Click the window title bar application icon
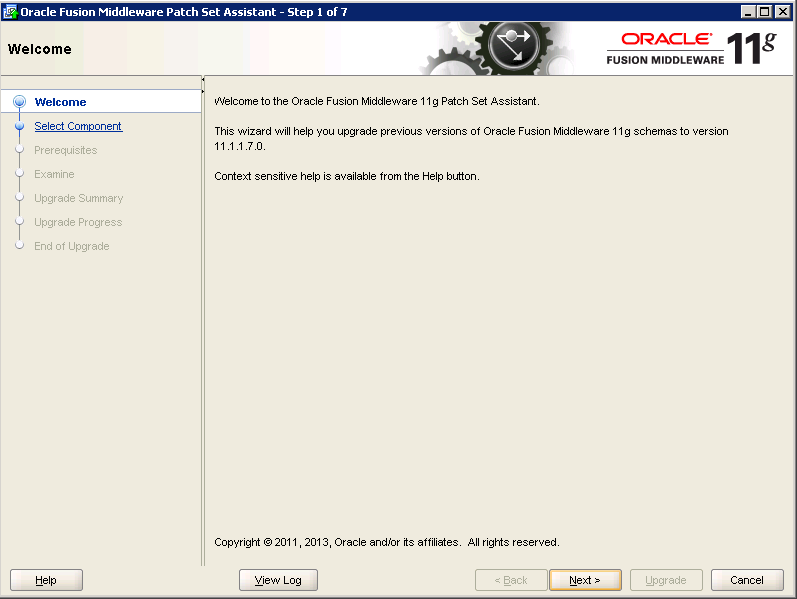Viewport: 797px width, 599px height. click(10, 11)
